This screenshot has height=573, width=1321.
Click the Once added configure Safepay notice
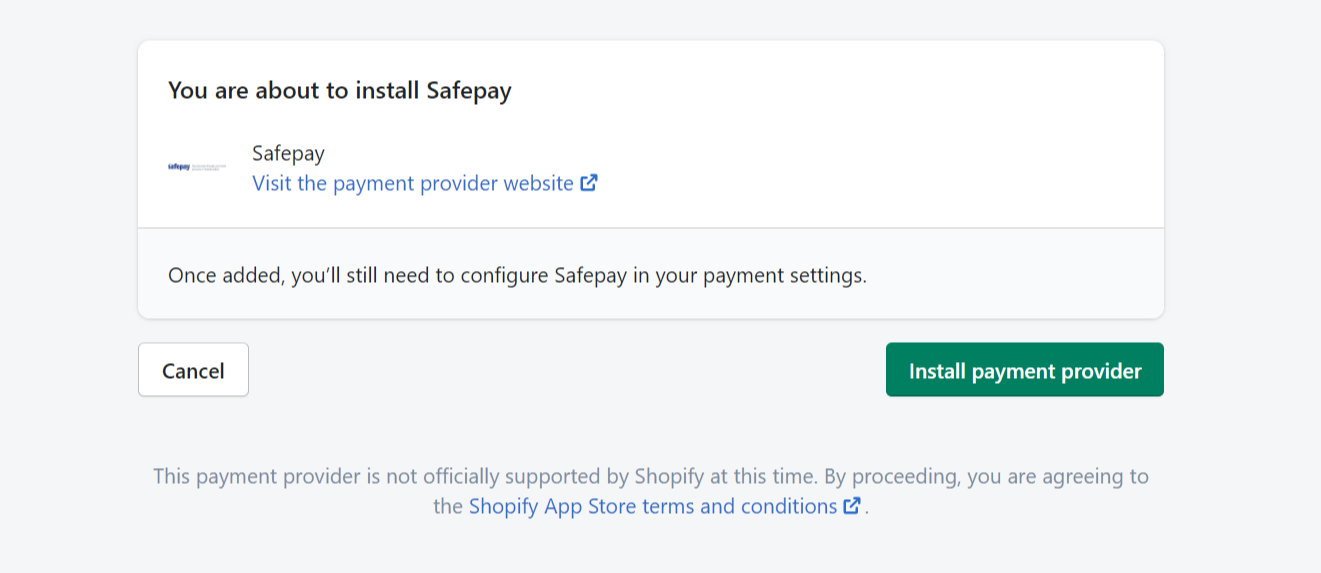[x=517, y=276]
